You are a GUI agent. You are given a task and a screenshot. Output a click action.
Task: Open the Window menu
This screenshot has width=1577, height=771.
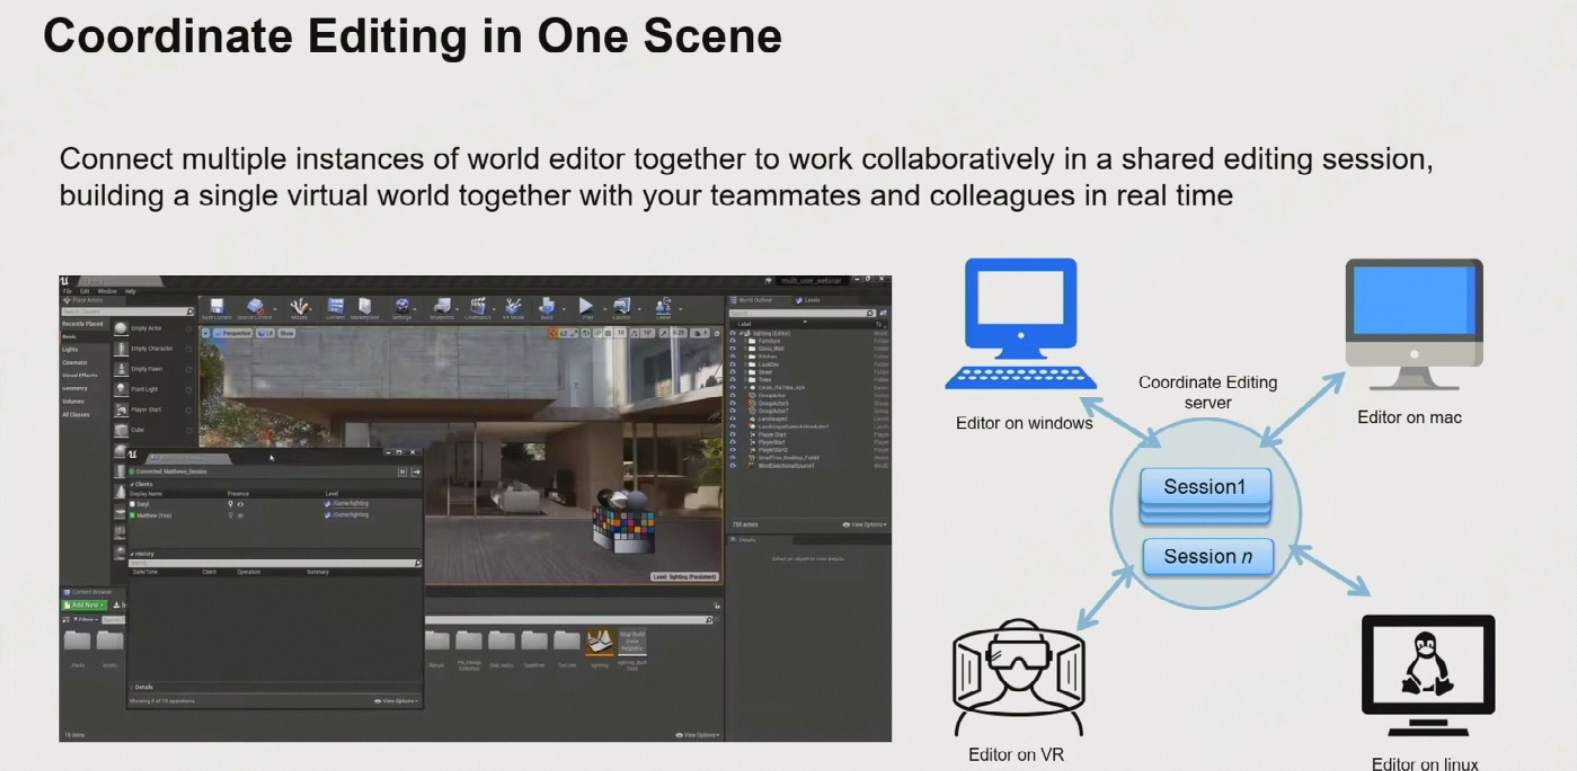click(107, 291)
